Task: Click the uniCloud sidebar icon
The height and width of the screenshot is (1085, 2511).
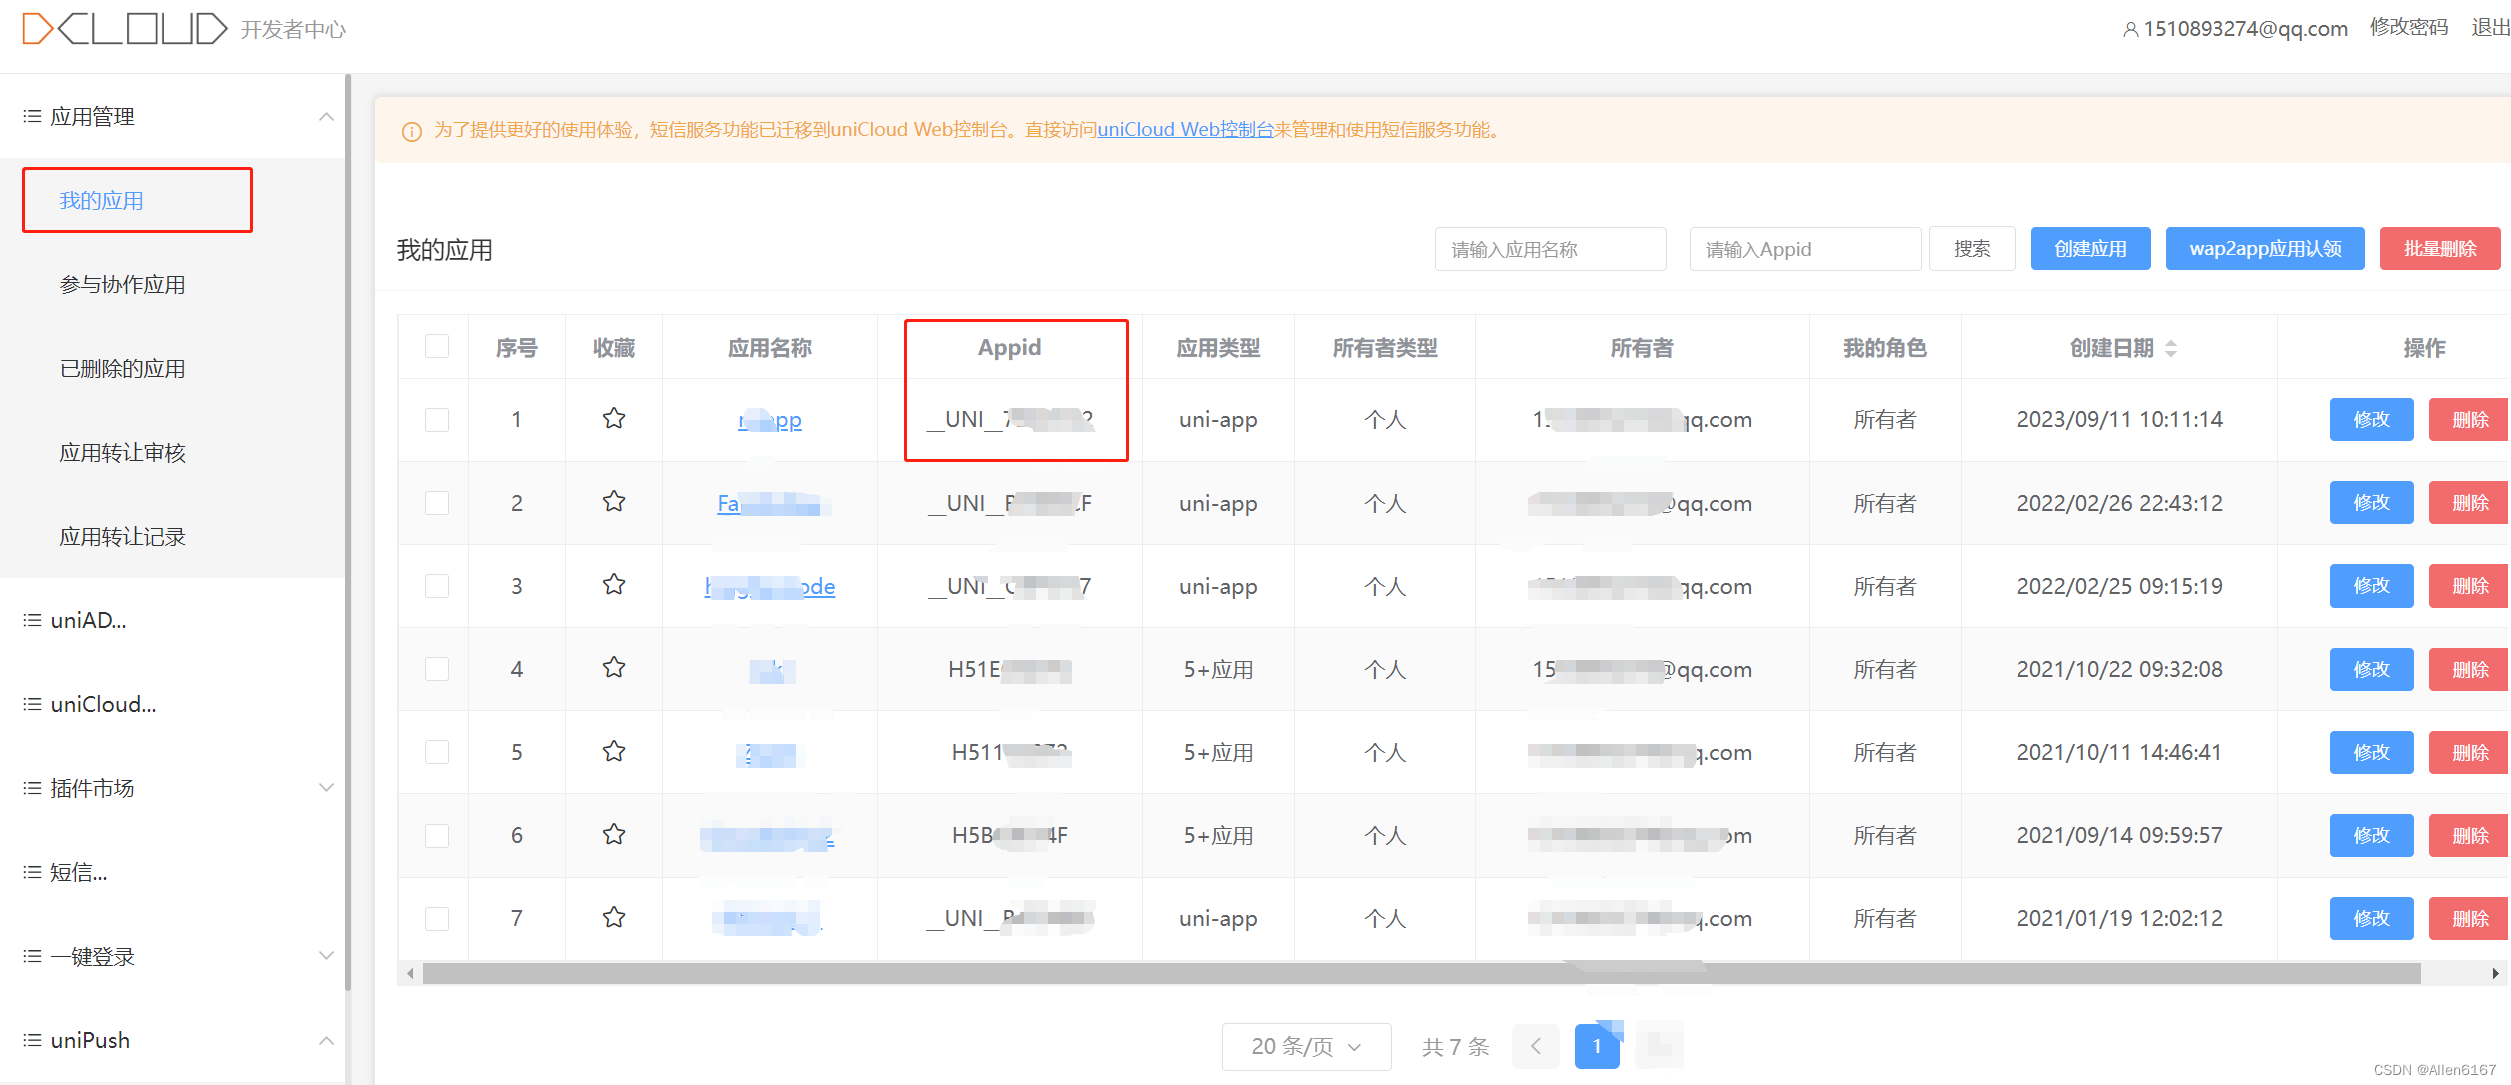Action: click(30, 703)
